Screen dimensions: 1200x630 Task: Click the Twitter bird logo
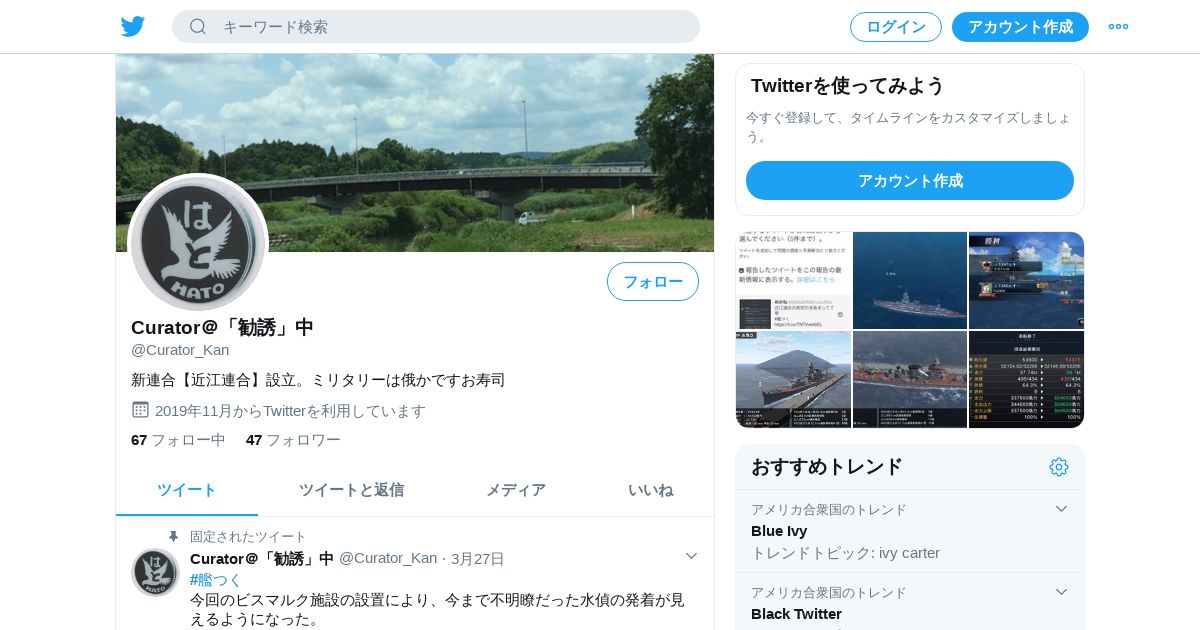click(133, 27)
